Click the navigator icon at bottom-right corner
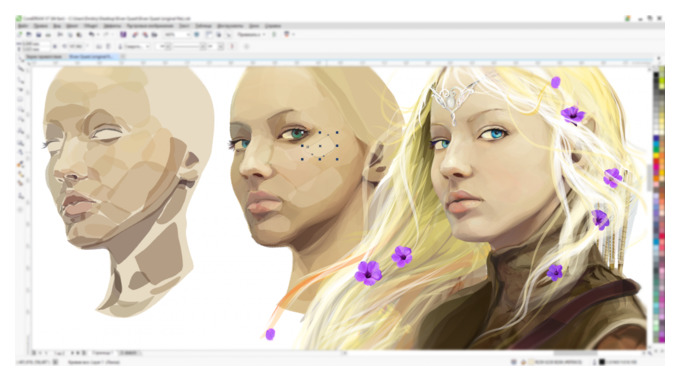The height and width of the screenshot is (381, 680). (649, 353)
